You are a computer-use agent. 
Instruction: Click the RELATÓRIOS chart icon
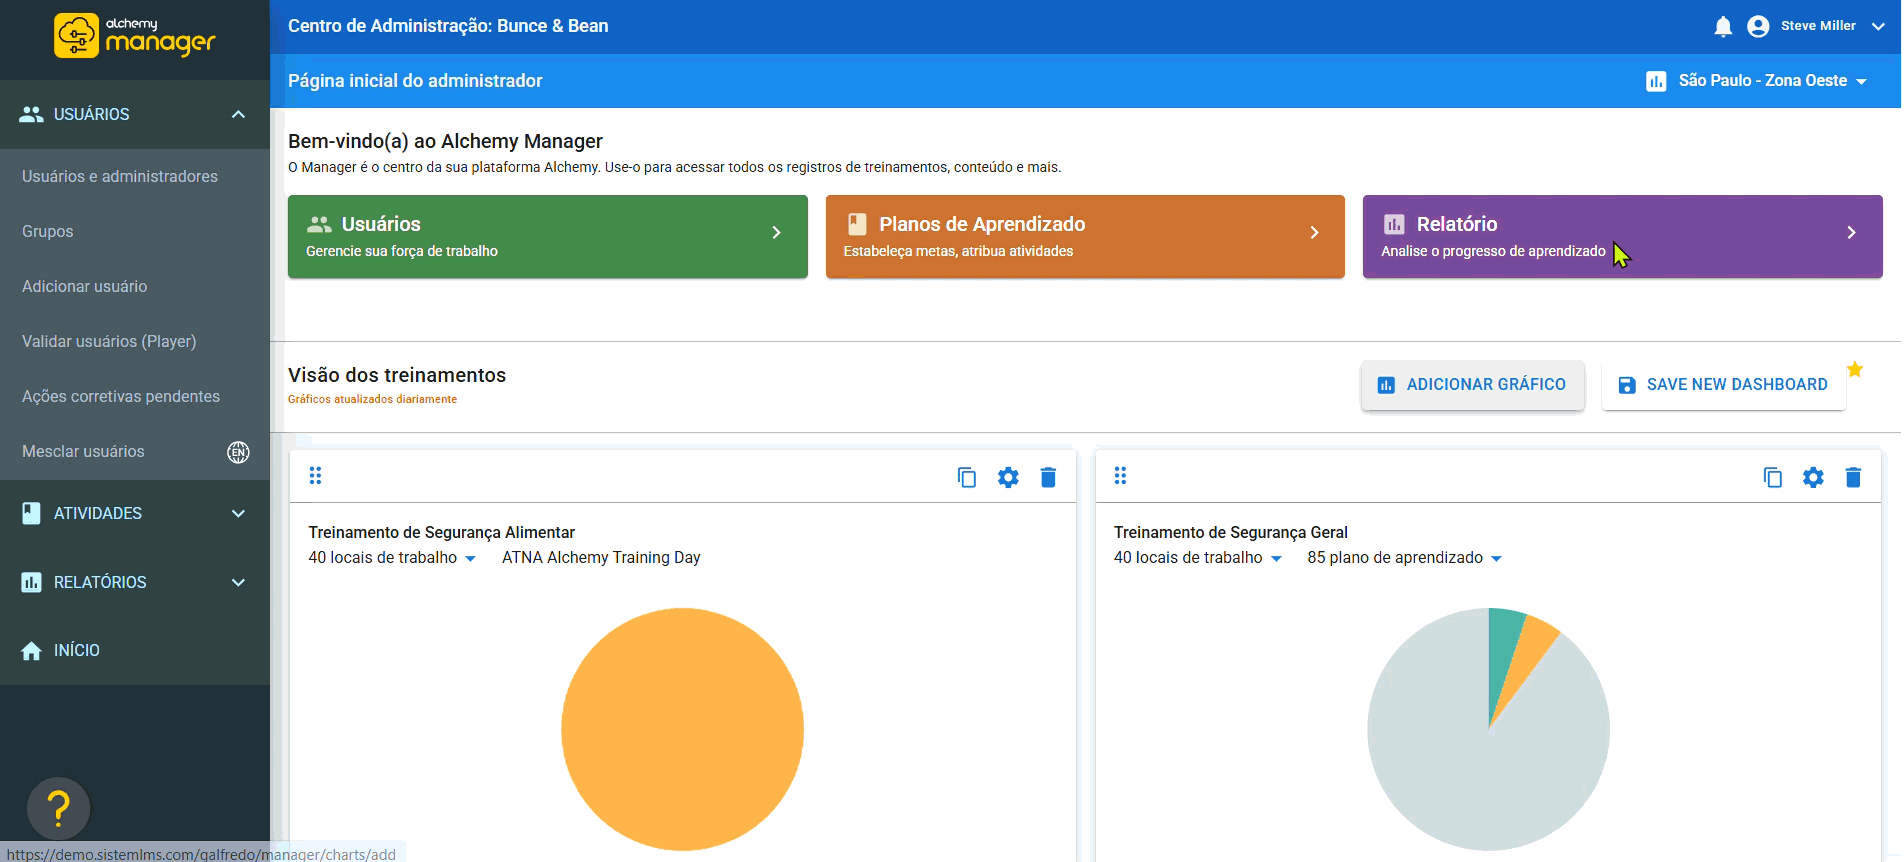pyautogui.click(x=31, y=582)
